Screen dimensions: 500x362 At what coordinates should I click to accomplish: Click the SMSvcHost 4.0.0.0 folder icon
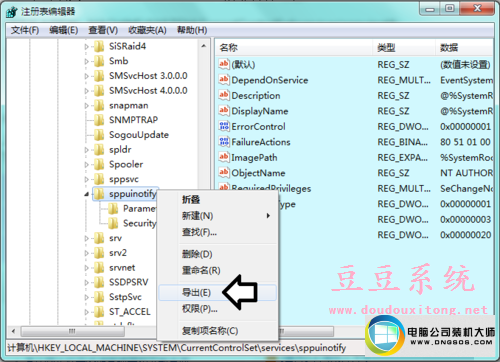click(99, 90)
